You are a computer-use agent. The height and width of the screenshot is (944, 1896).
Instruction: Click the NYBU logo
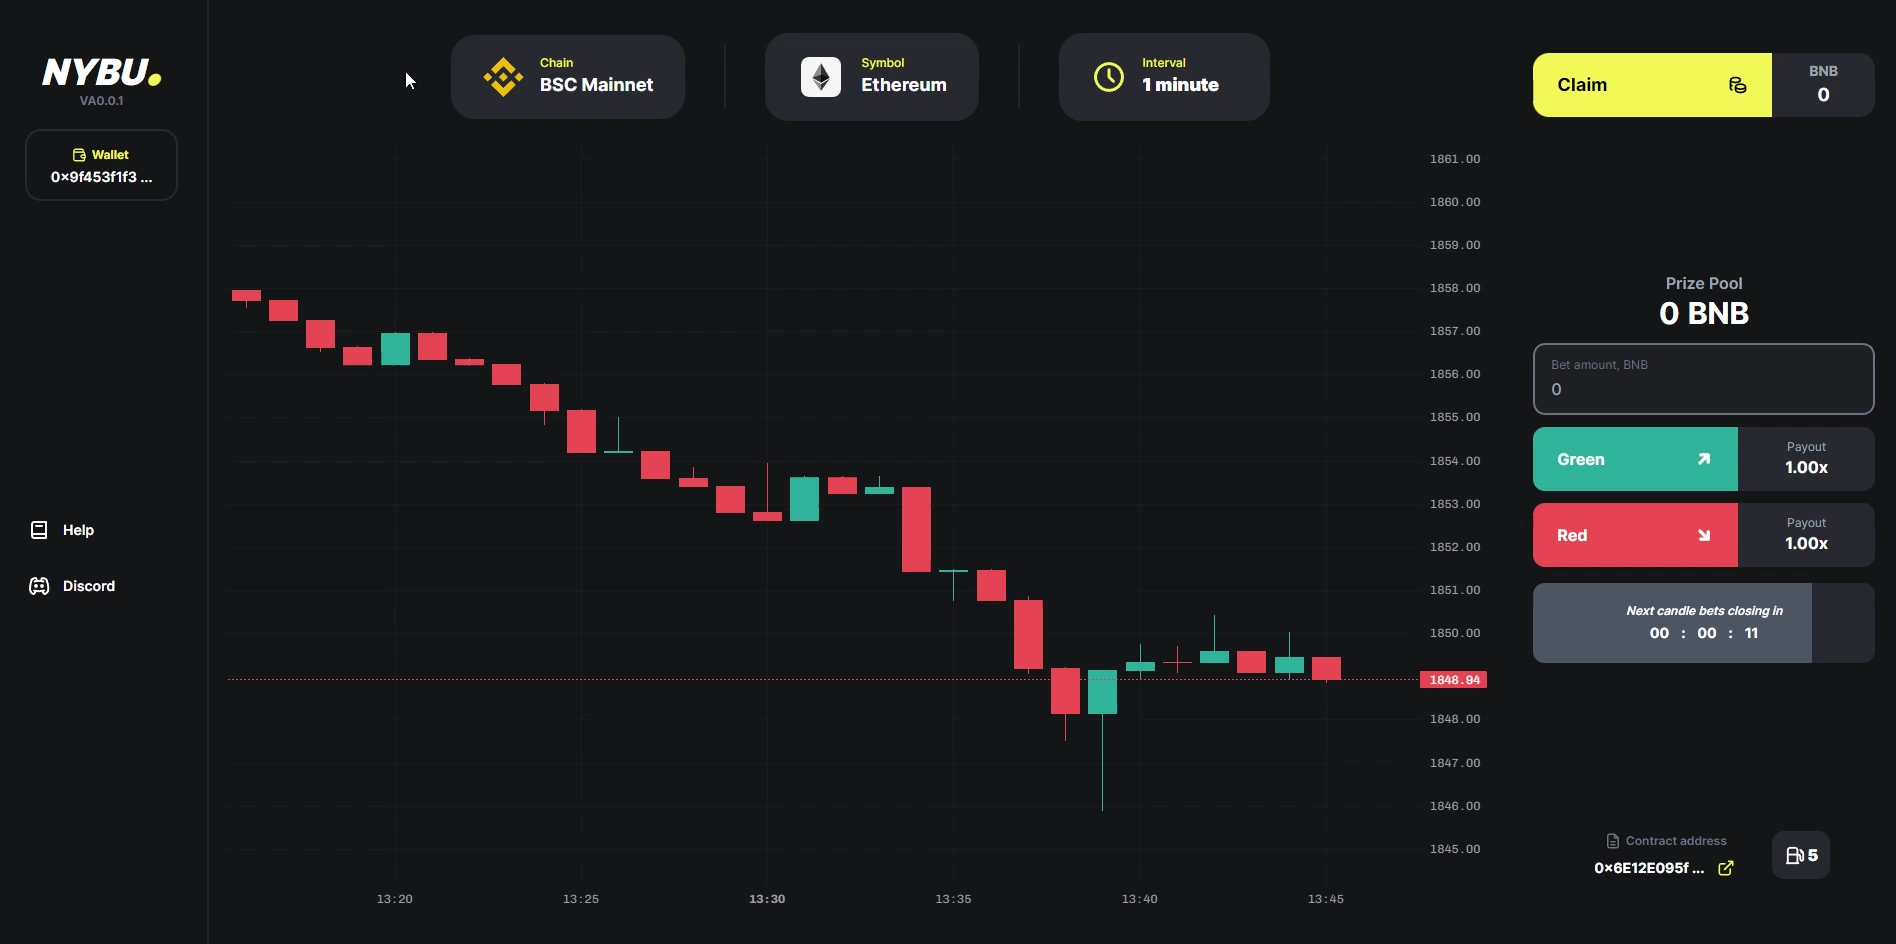(x=101, y=73)
